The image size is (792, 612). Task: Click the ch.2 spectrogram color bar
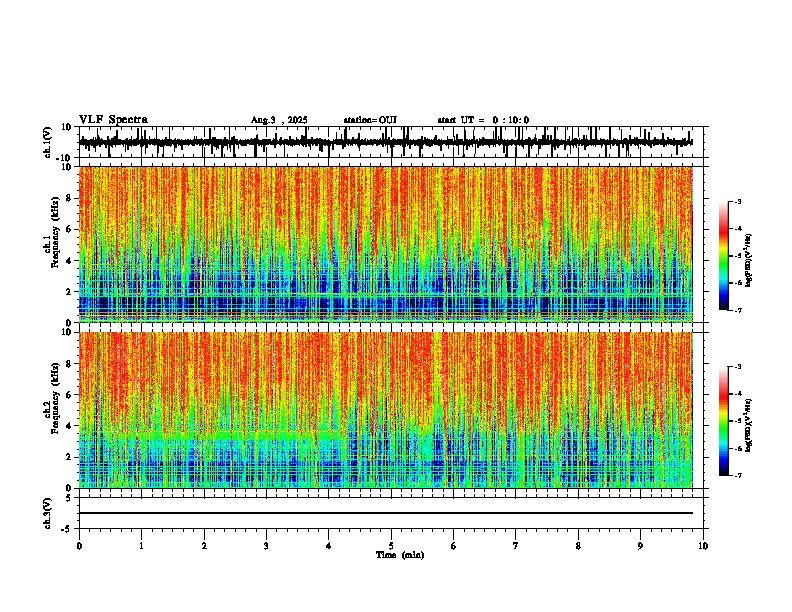pyautogui.click(x=724, y=421)
